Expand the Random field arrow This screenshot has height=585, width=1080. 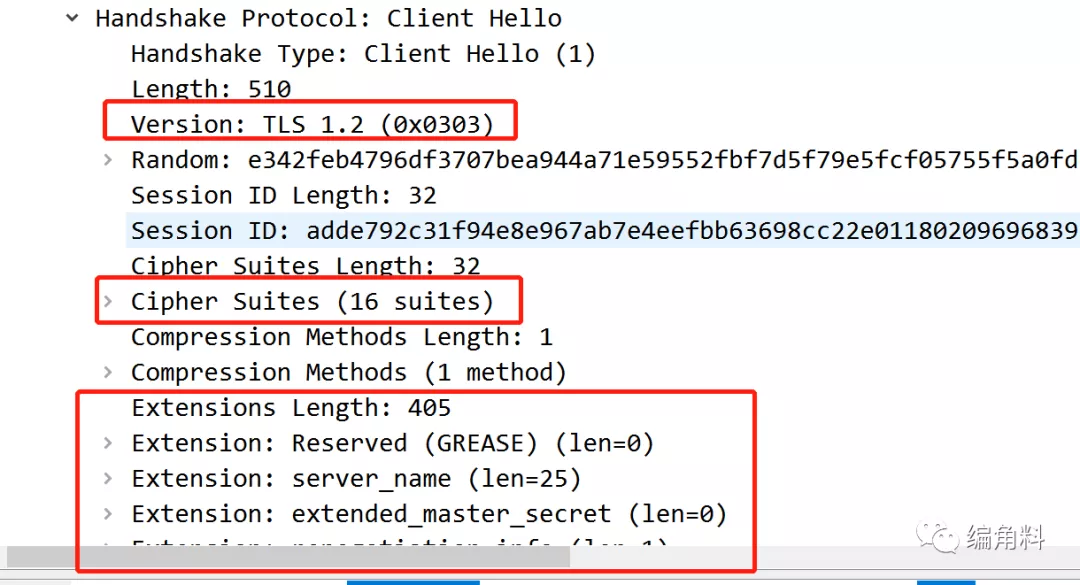click(108, 160)
